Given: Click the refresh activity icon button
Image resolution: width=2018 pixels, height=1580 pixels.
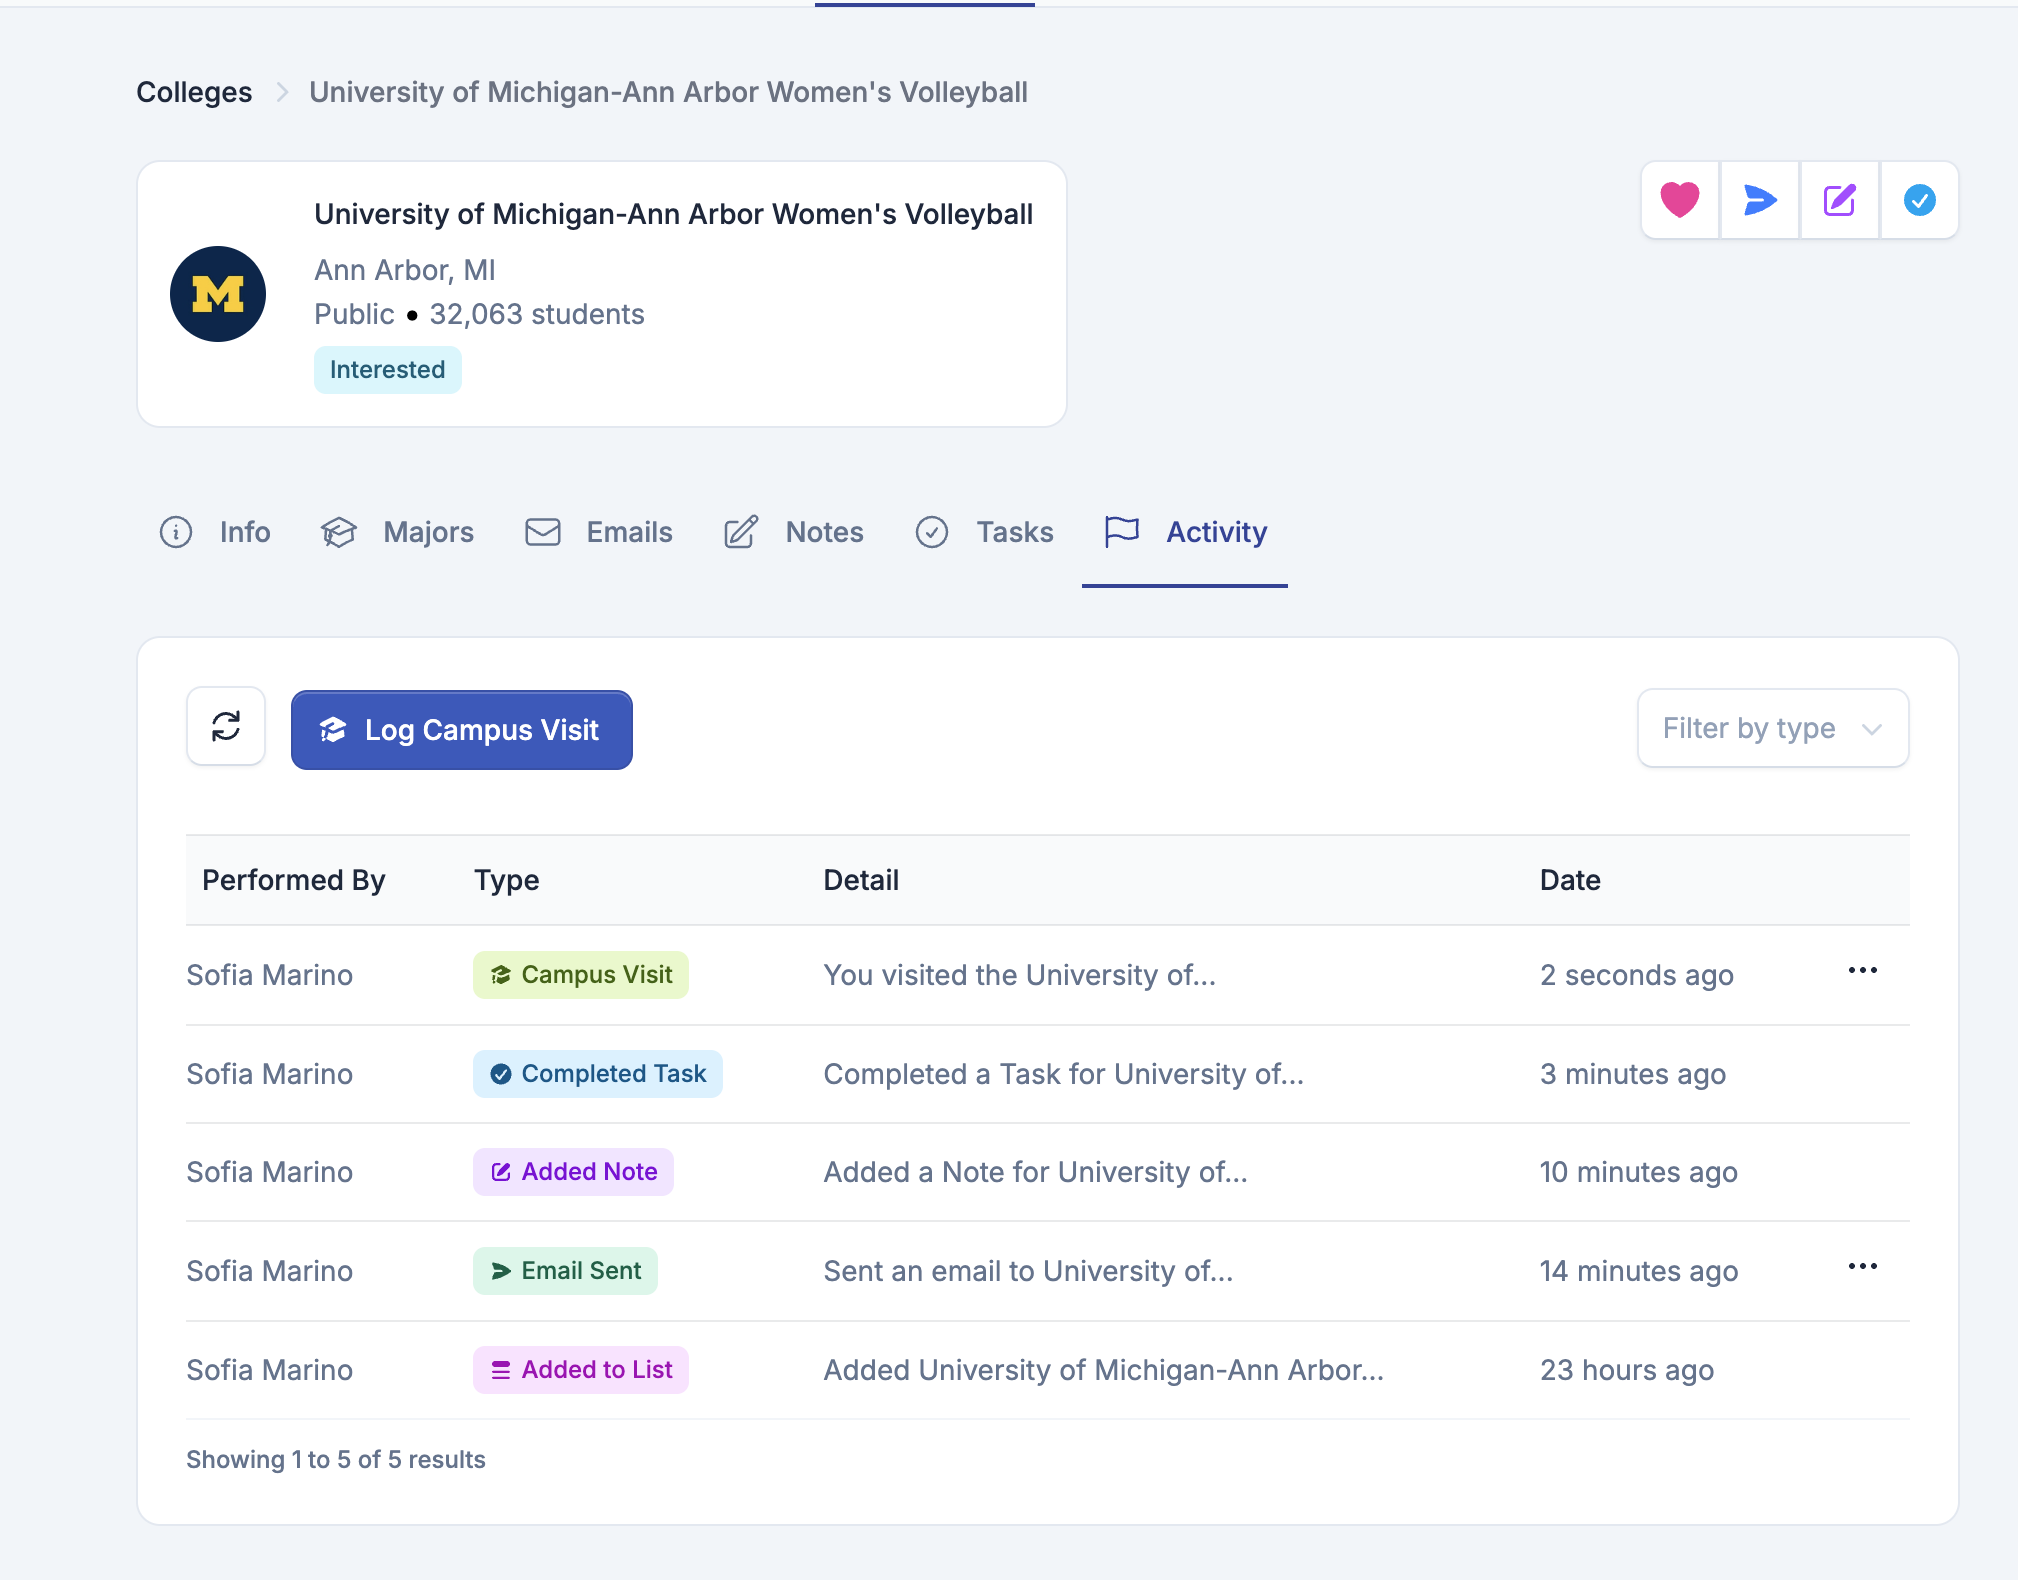Looking at the screenshot, I should (226, 726).
